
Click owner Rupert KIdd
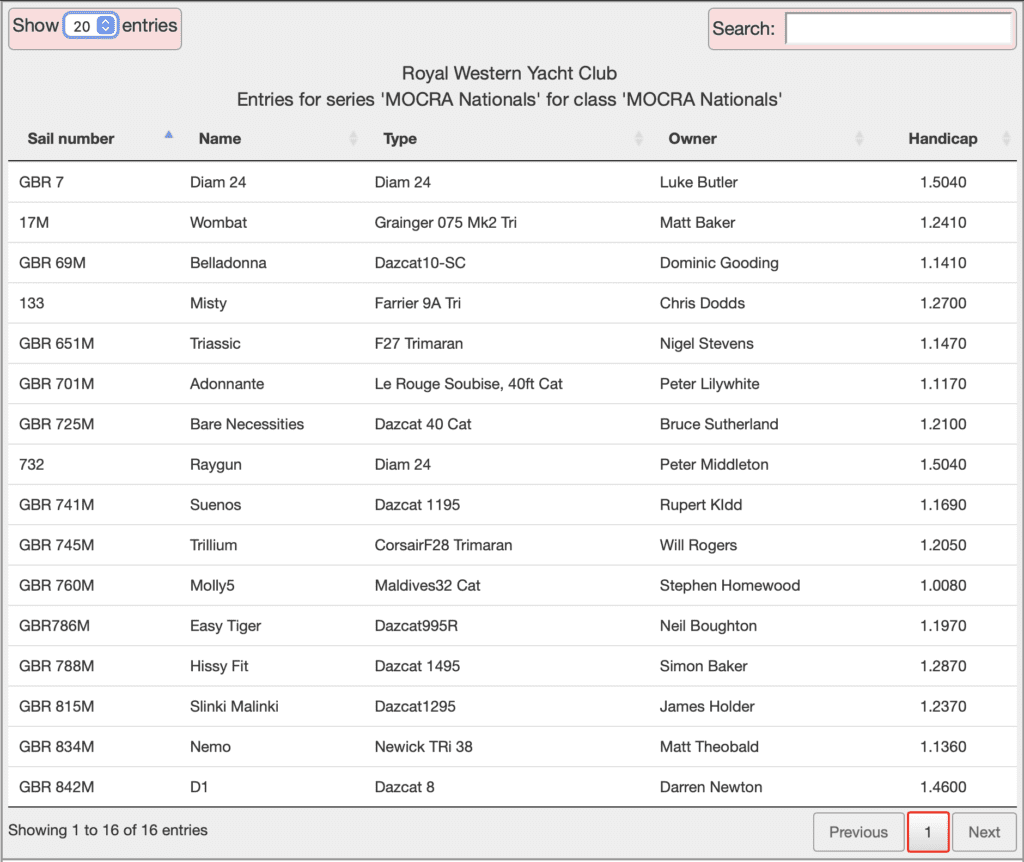tap(701, 505)
